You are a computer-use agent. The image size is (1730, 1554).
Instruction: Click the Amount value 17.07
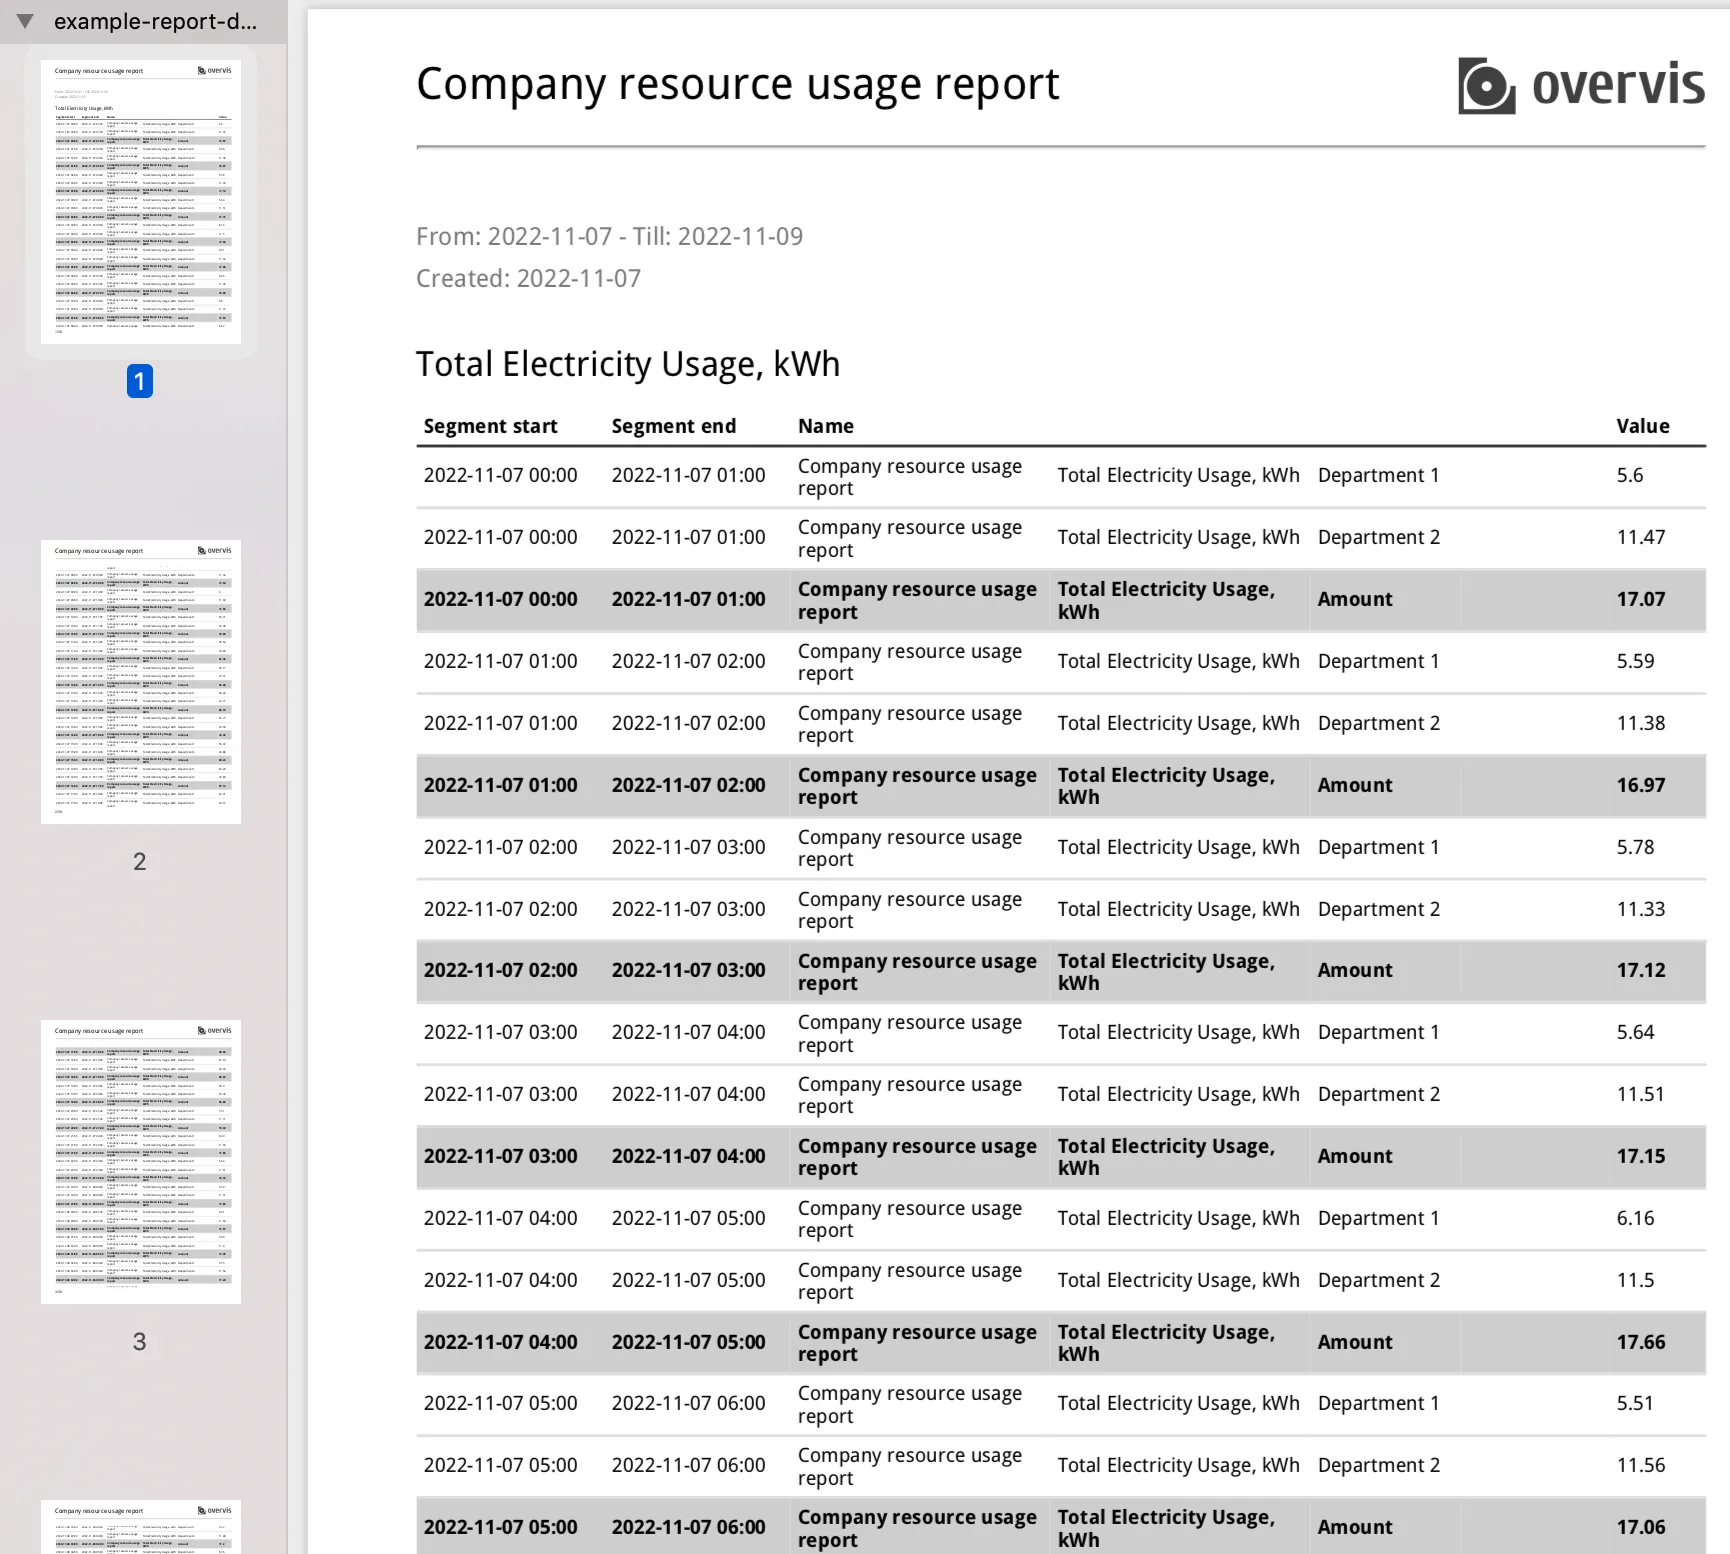click(x=1641, y=599)
